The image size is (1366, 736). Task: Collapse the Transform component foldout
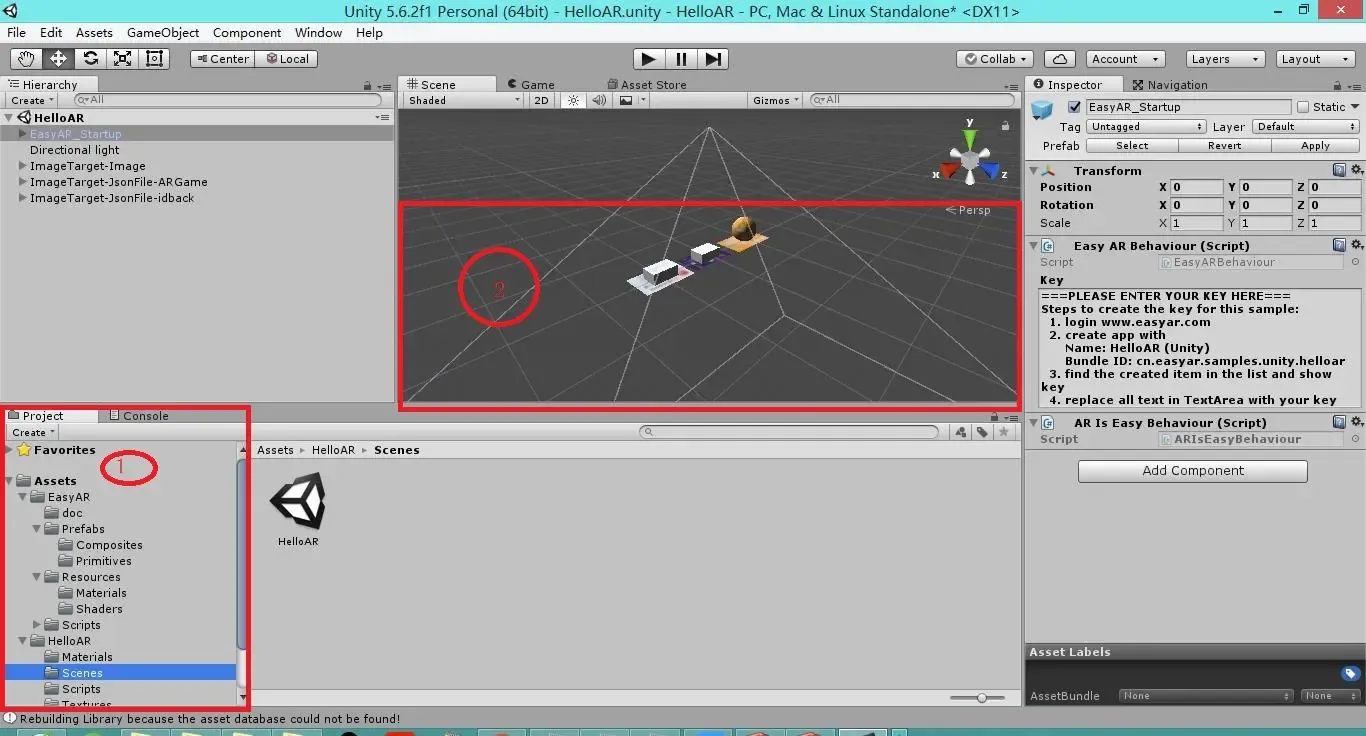[x=1034, y=171]
